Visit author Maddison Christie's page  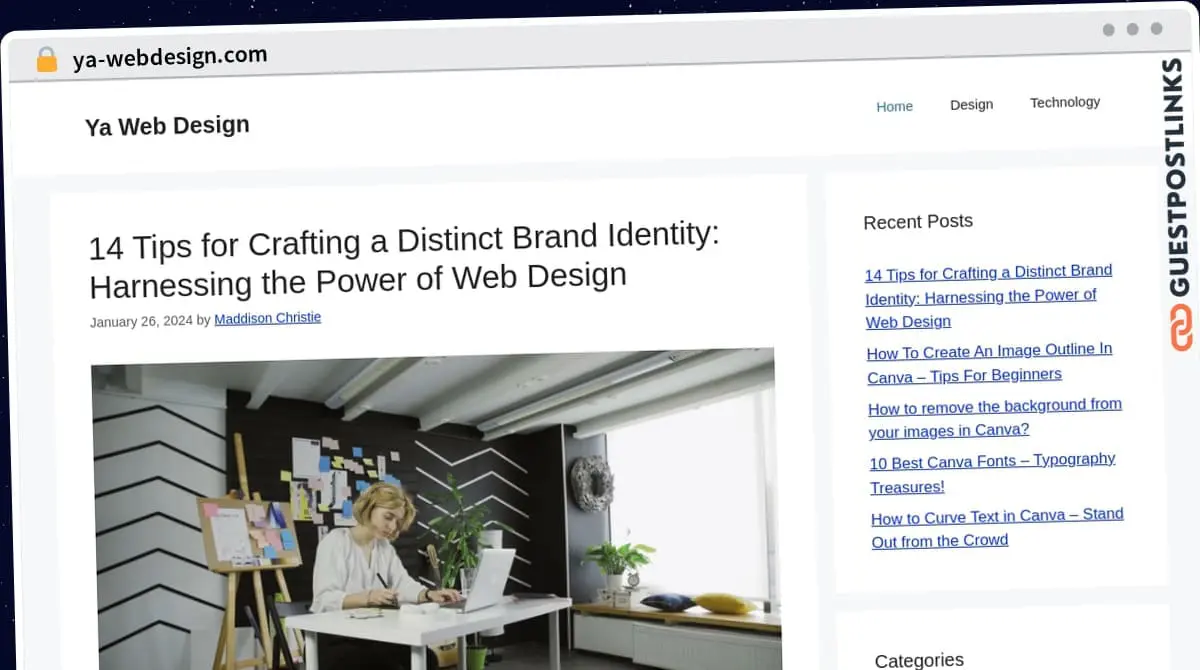(267, 319)
